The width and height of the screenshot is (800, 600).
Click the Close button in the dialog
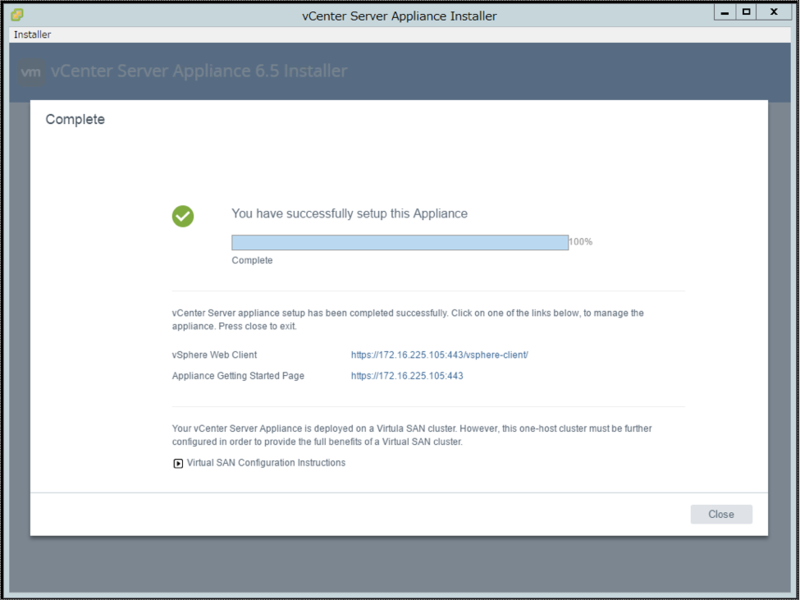tap(721, 514)
